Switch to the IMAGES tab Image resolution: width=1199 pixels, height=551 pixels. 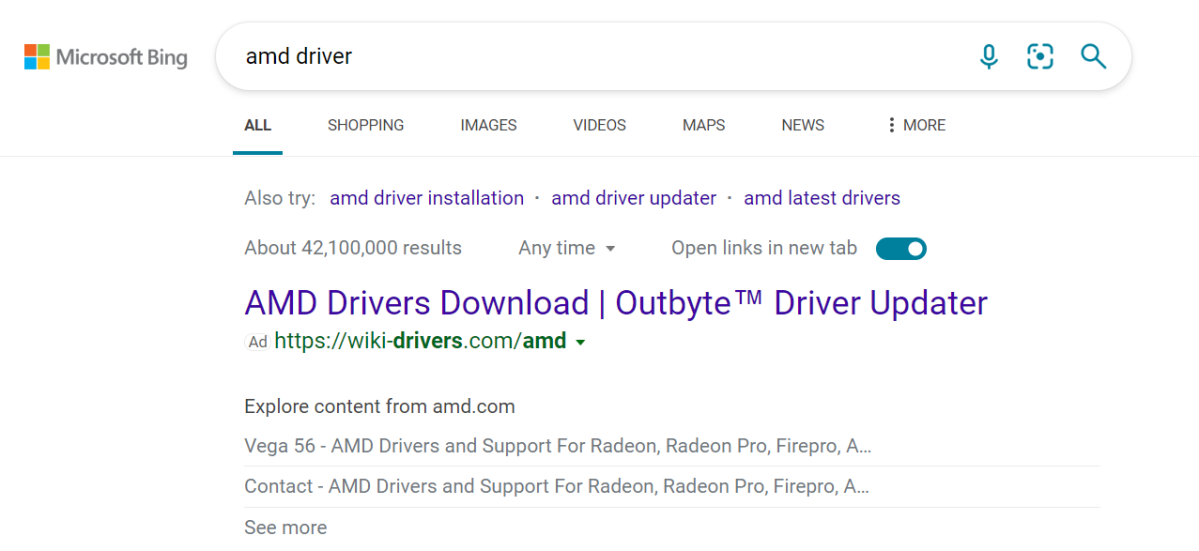click(x=489, y=125)
